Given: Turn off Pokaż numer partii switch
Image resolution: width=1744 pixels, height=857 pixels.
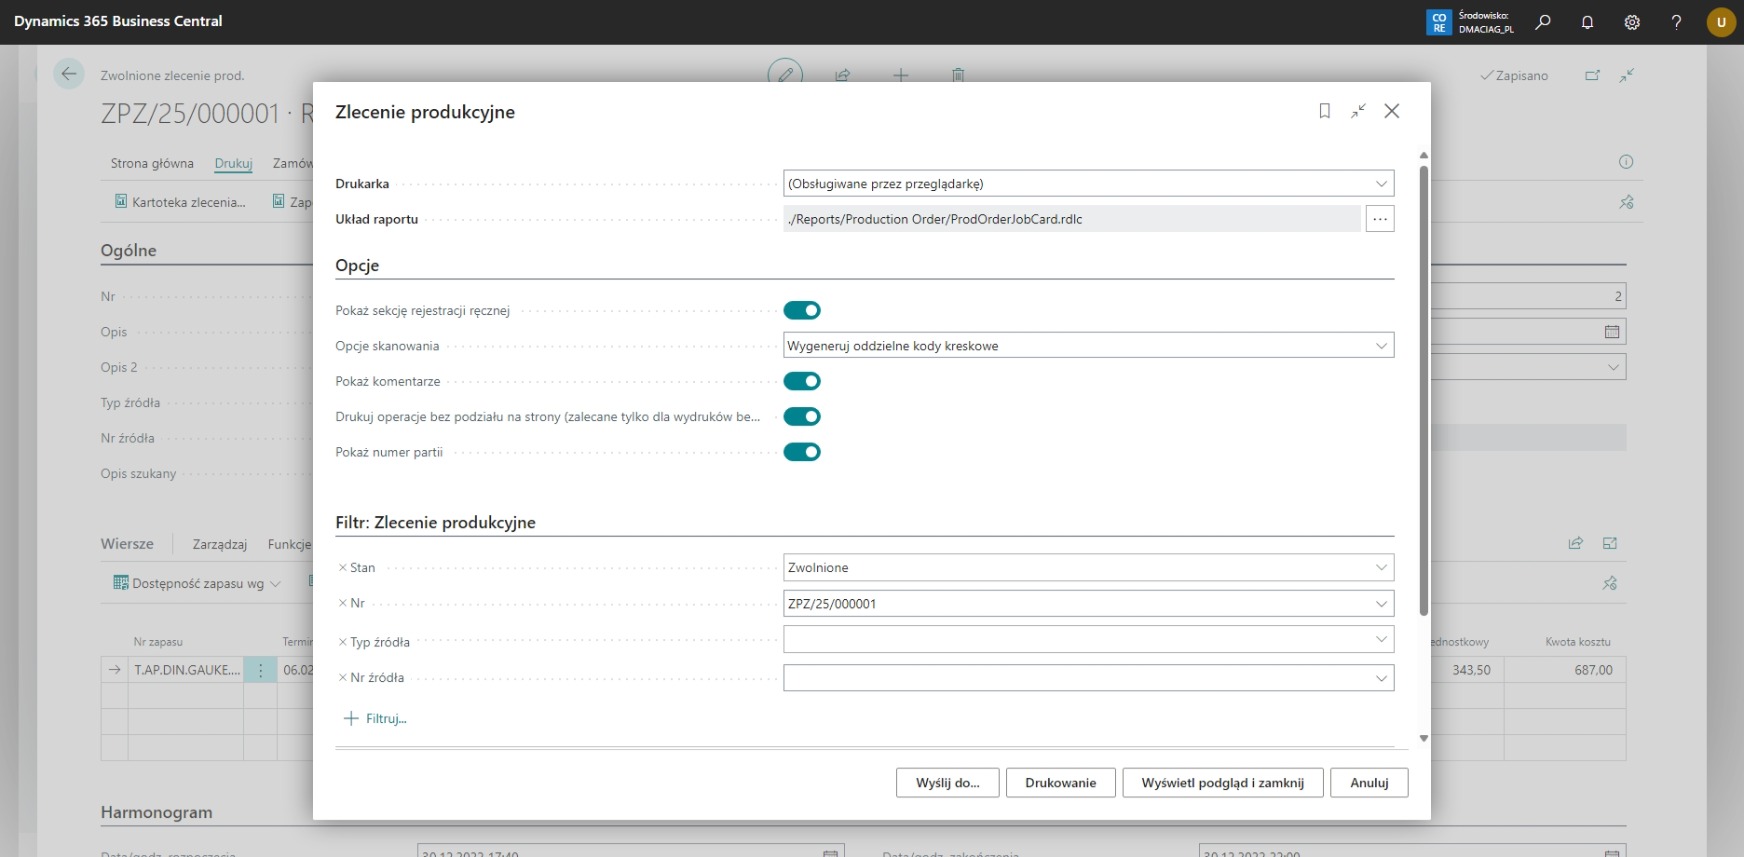Looking at the screenshot, I should (802, 452).
